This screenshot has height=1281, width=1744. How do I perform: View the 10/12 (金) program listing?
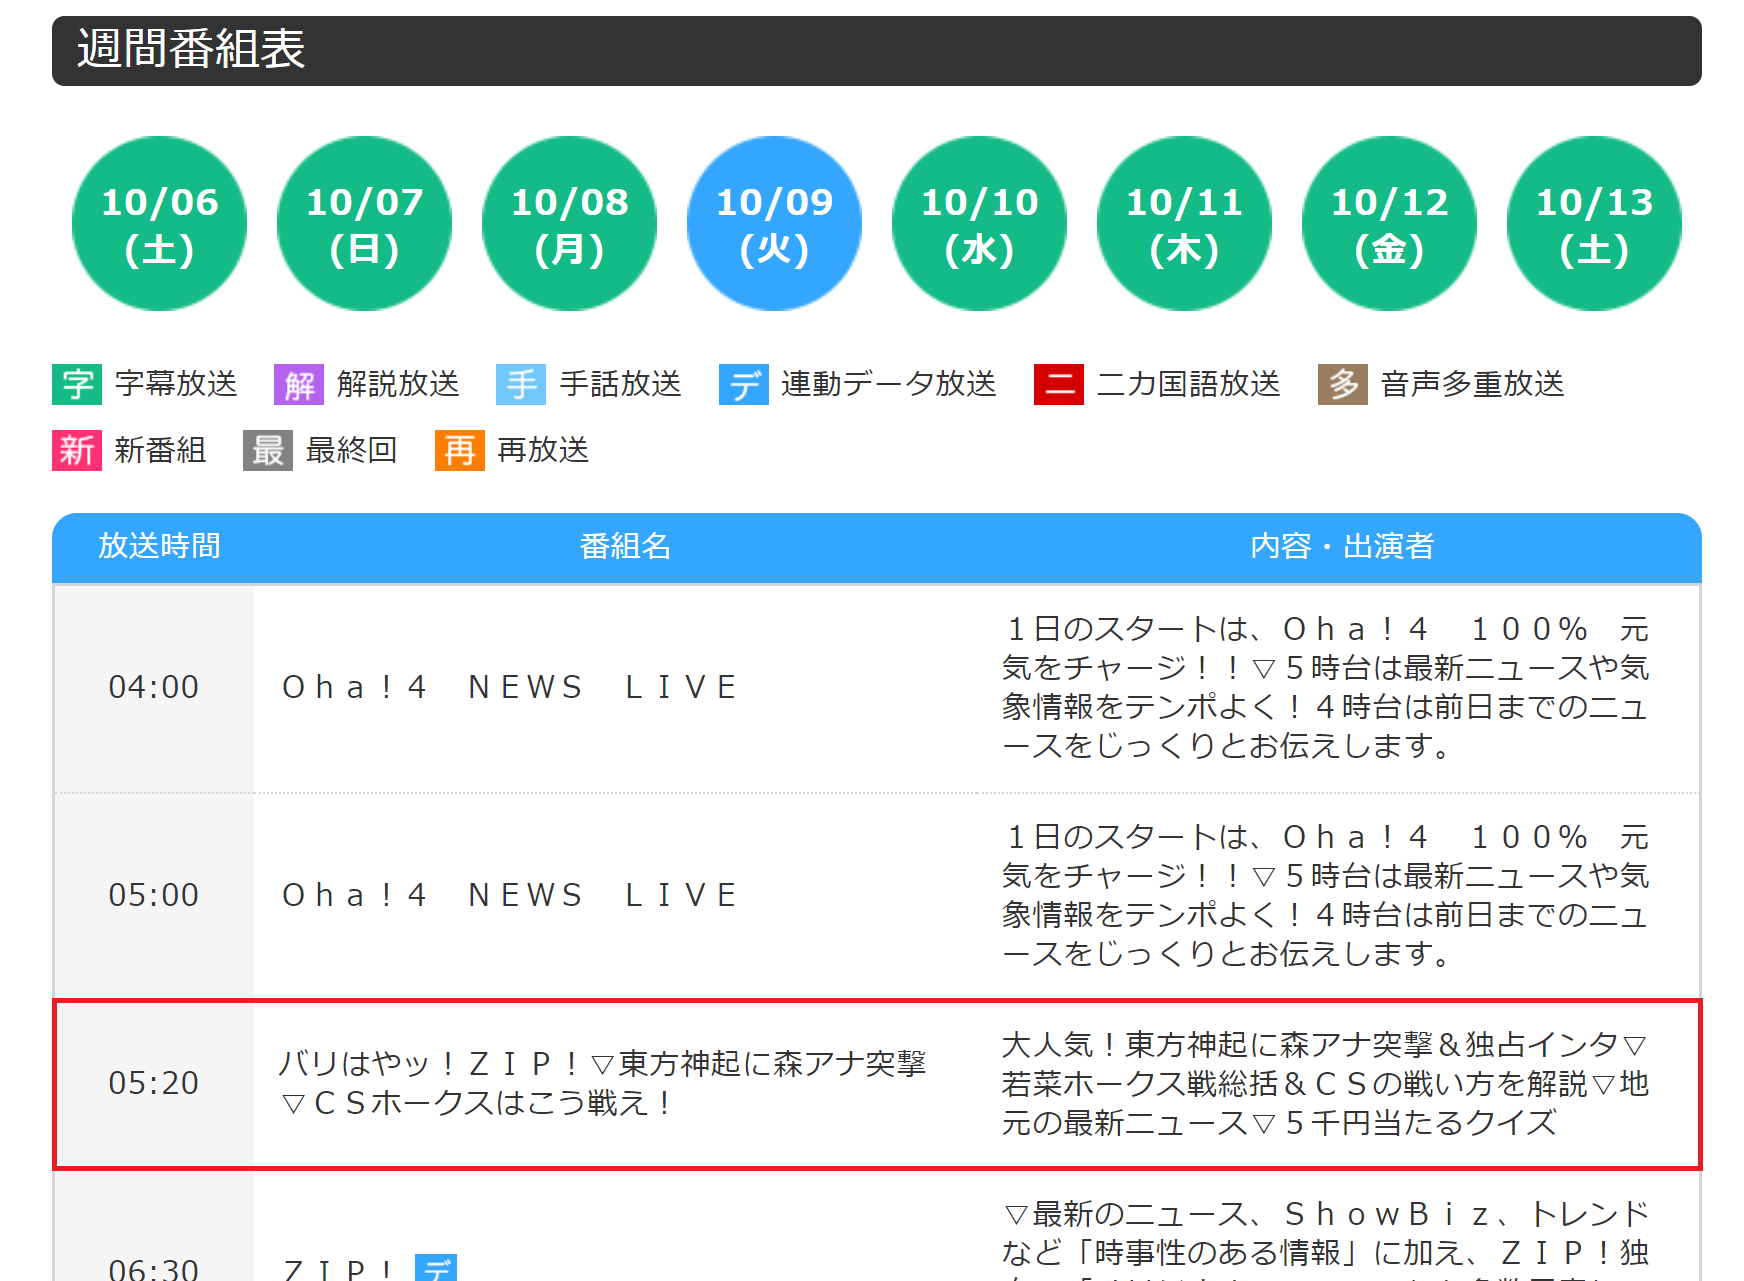coord(1390,224)
